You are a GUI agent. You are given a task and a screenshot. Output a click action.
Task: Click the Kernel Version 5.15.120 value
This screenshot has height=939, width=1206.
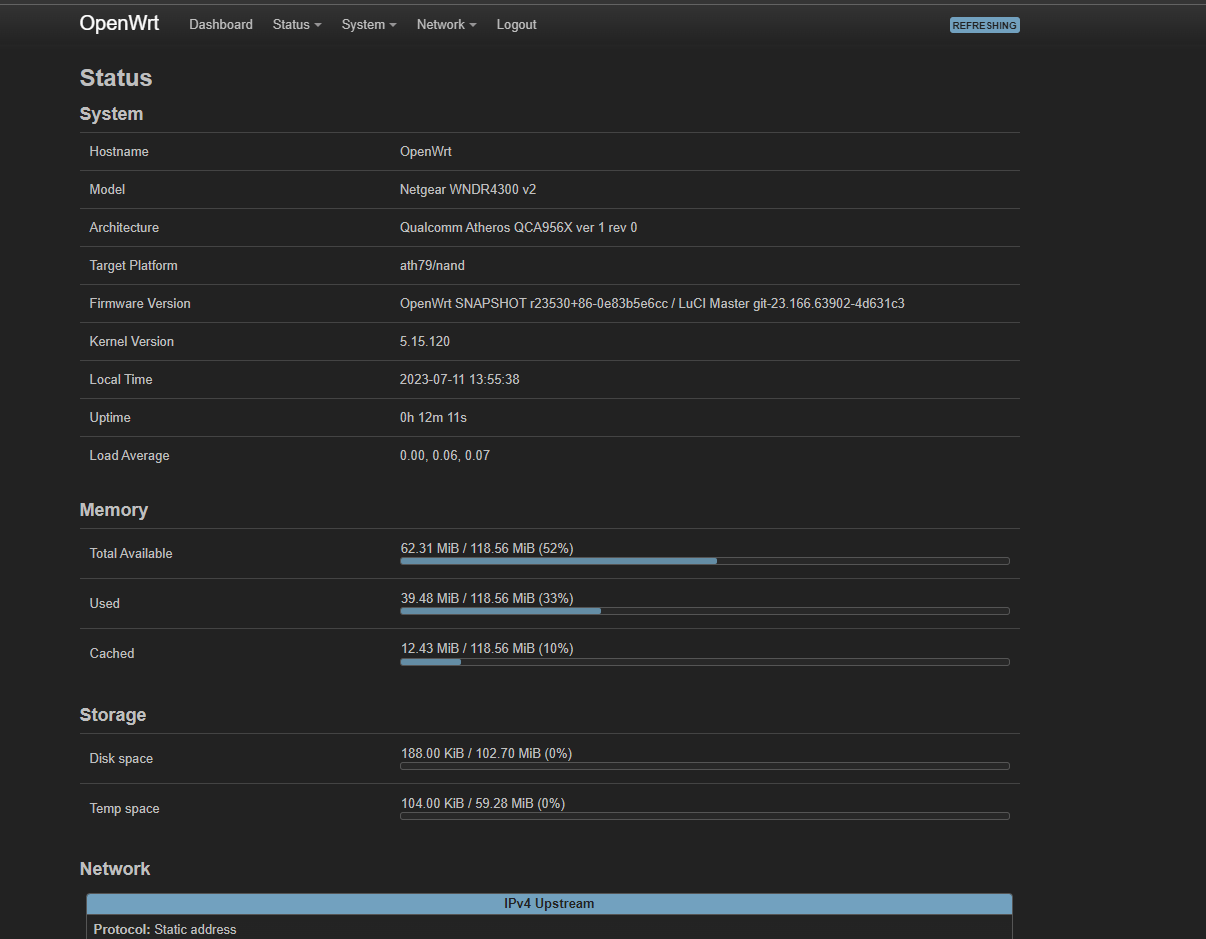coord(424,341)
